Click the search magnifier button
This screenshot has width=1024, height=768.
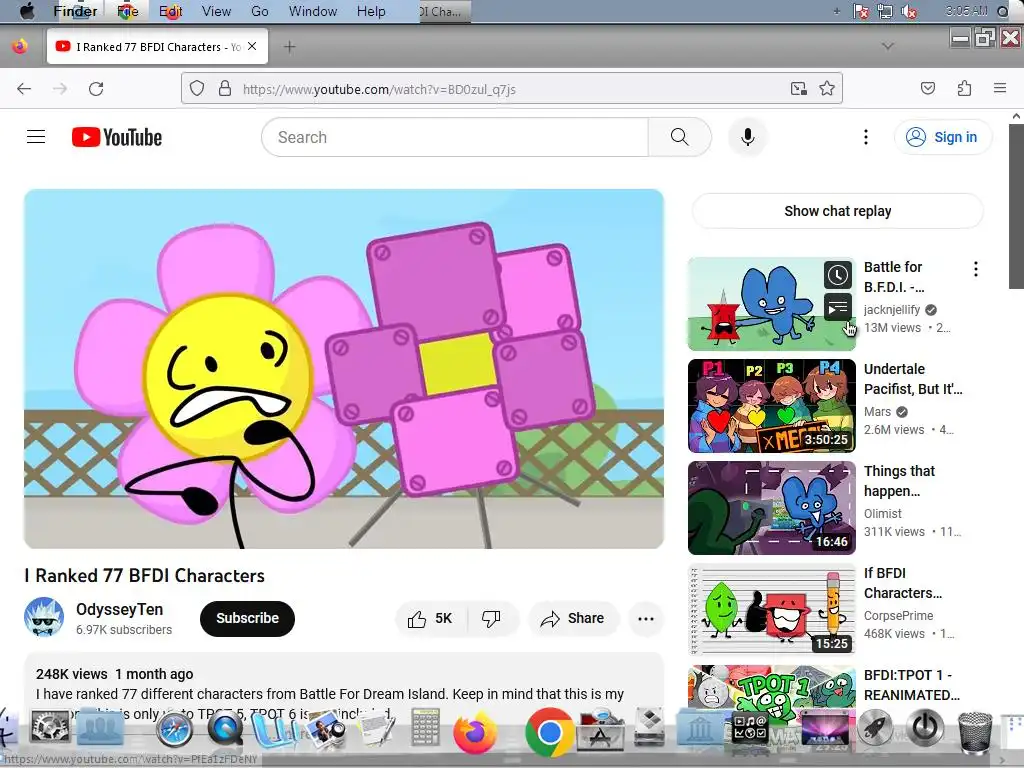[679, 137]
